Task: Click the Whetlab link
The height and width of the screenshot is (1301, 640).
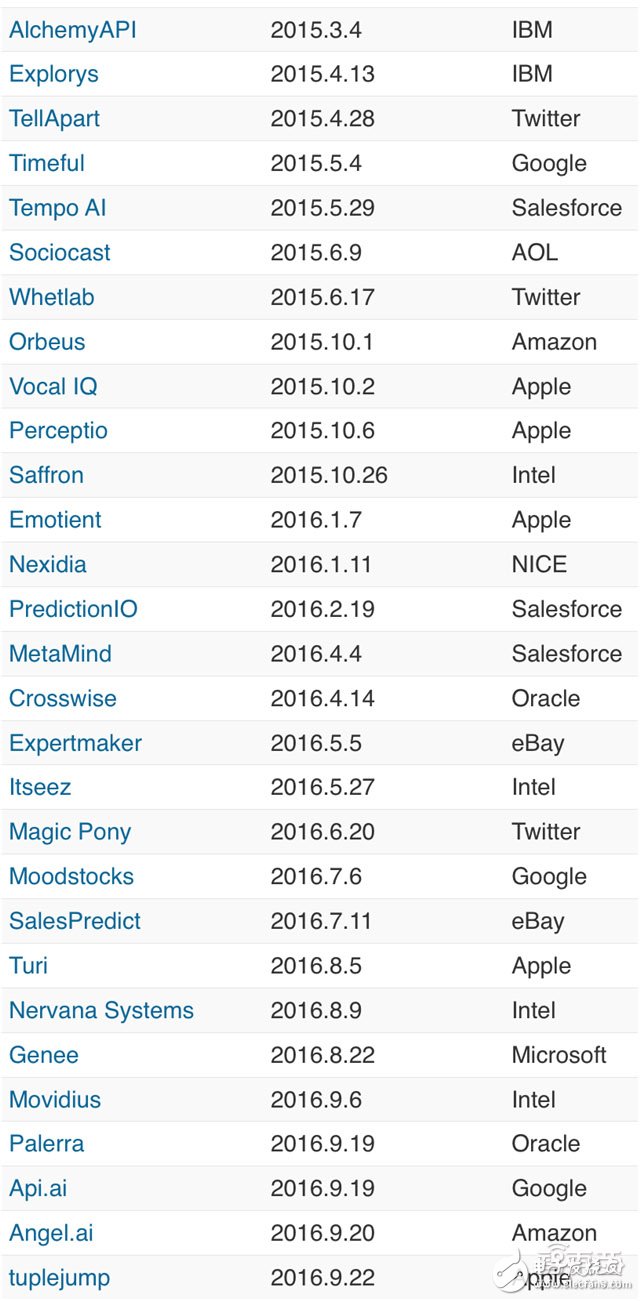Action: click(x=52, y=297)
